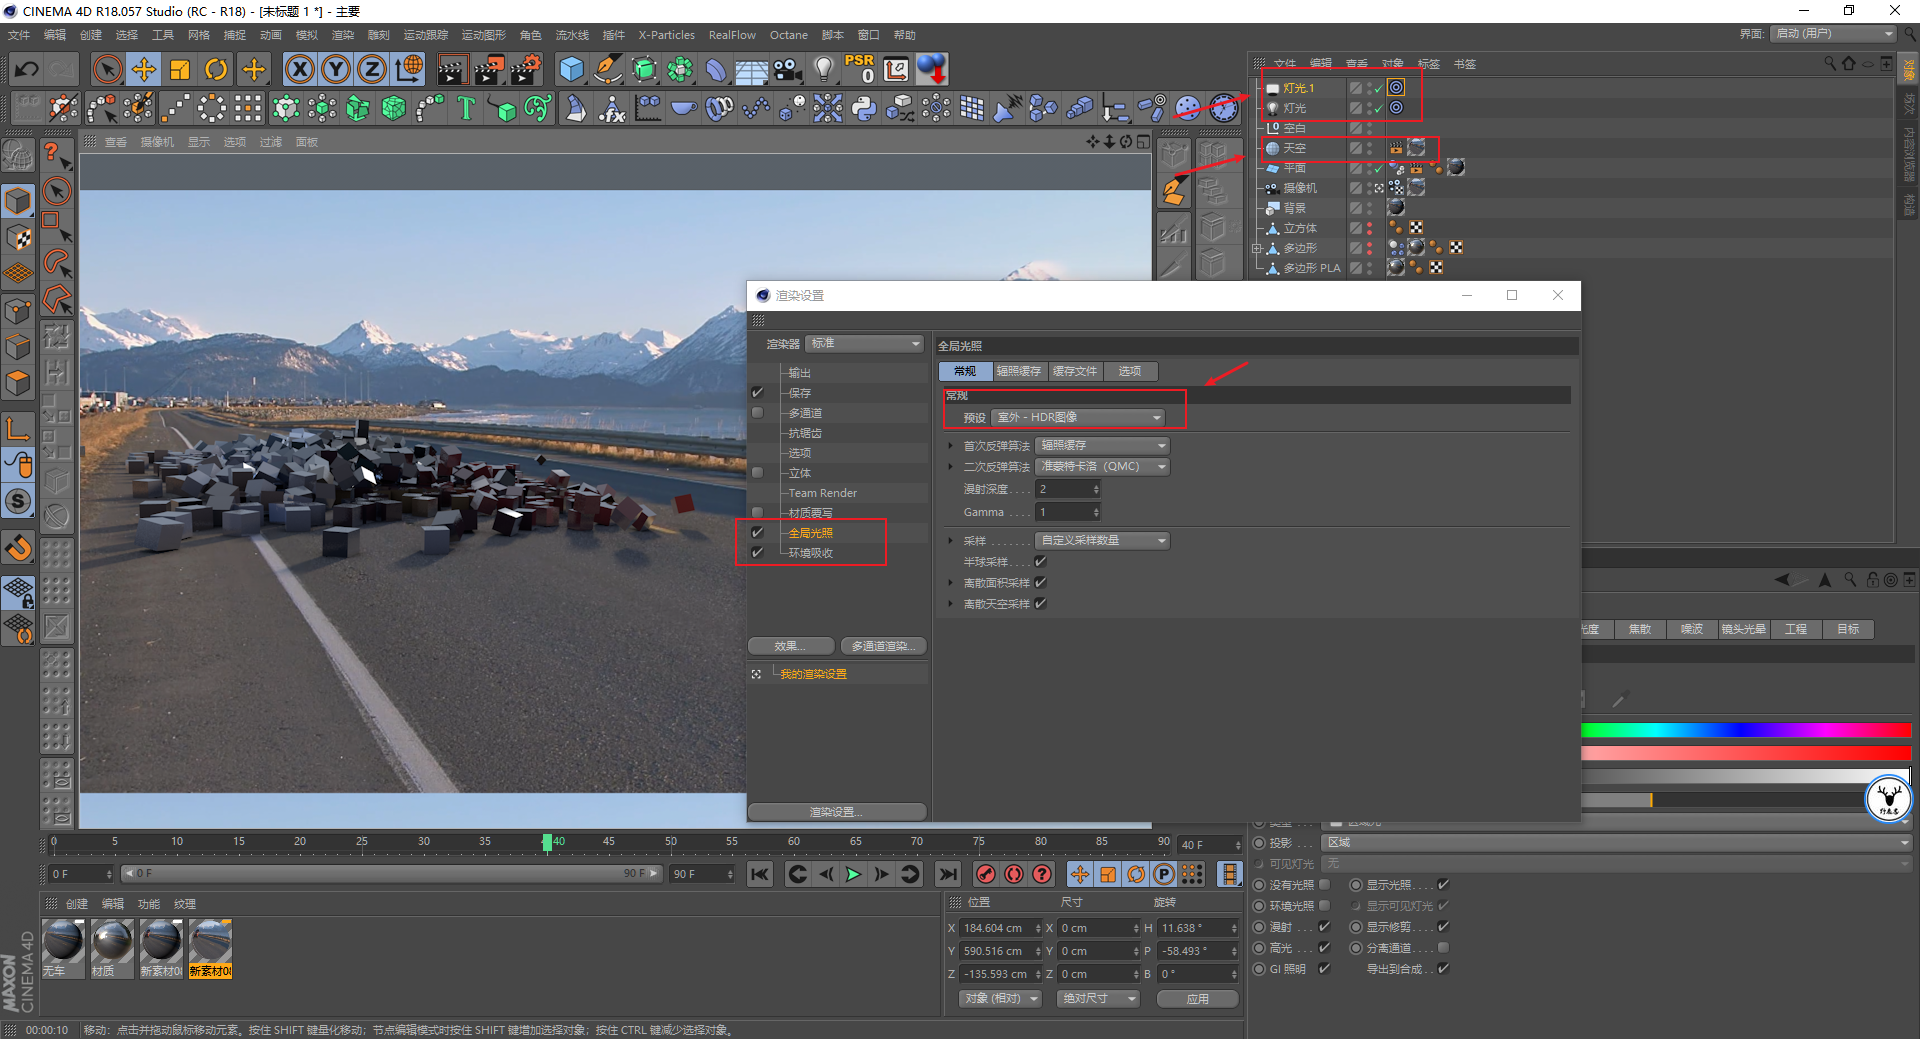1920x1039 pixels.
Task: Click the Formula fx effector icon
Action: [611, 107]
